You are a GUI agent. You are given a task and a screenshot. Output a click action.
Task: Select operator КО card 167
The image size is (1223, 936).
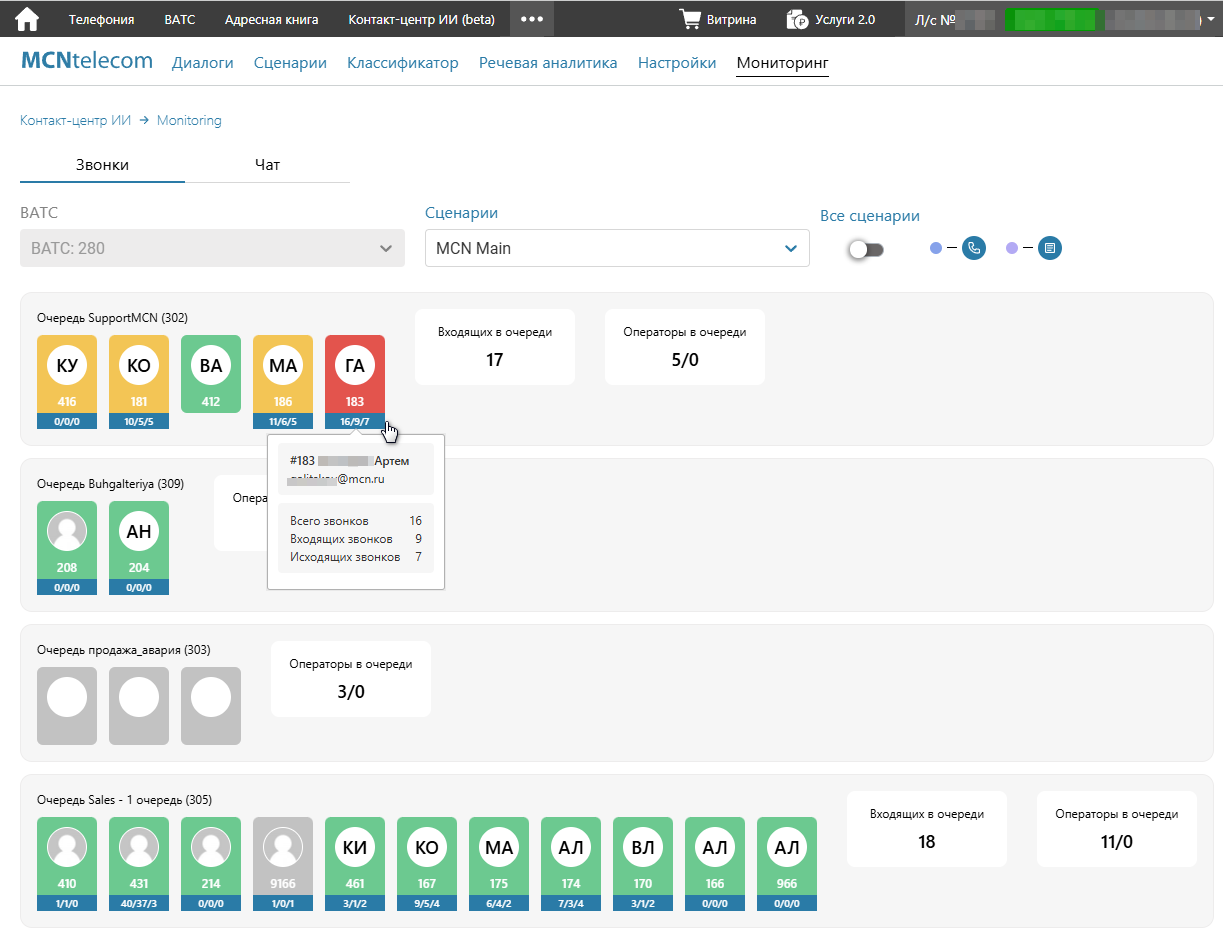coord(427,864)
